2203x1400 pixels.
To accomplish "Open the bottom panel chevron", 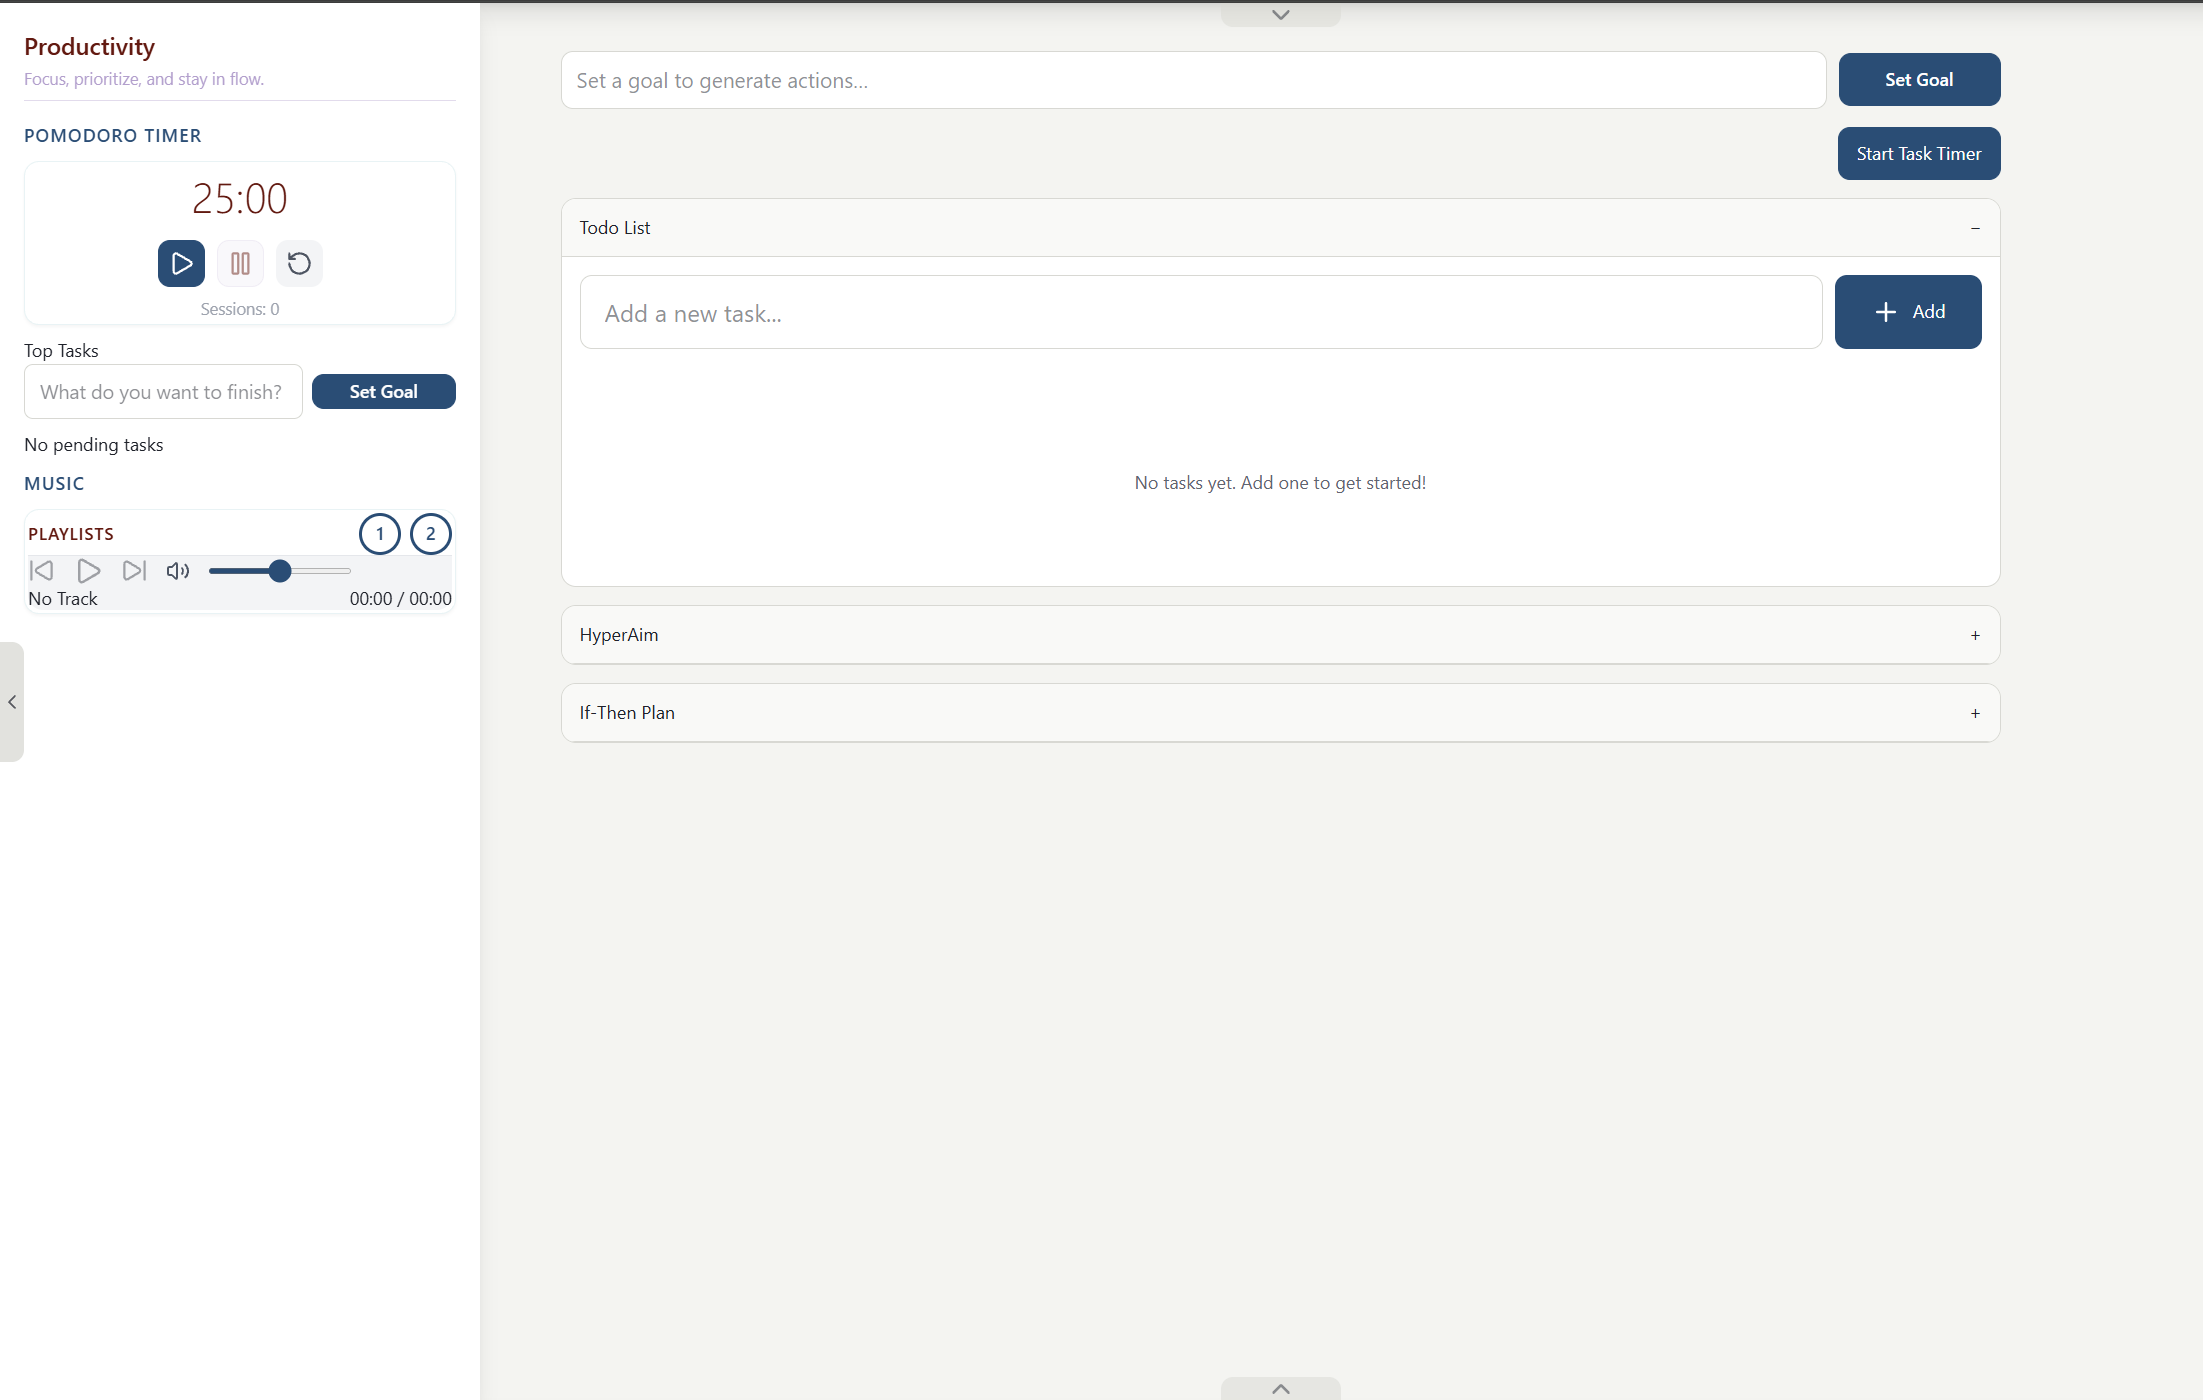I will coord(1280,1388).
